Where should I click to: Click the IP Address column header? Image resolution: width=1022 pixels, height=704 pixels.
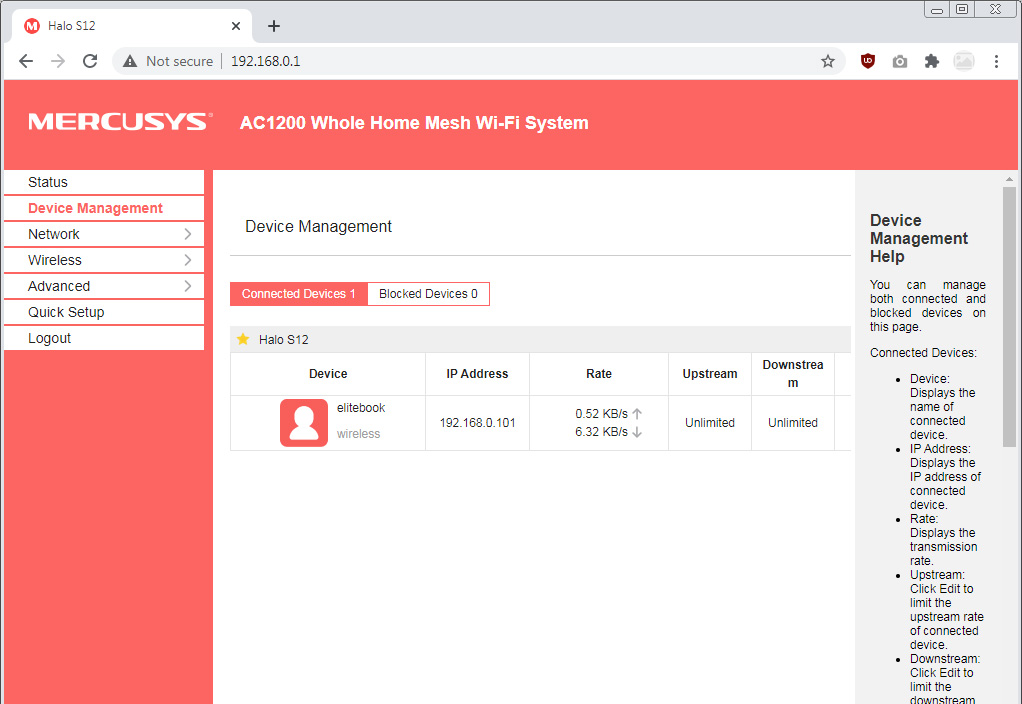(477, 374)
